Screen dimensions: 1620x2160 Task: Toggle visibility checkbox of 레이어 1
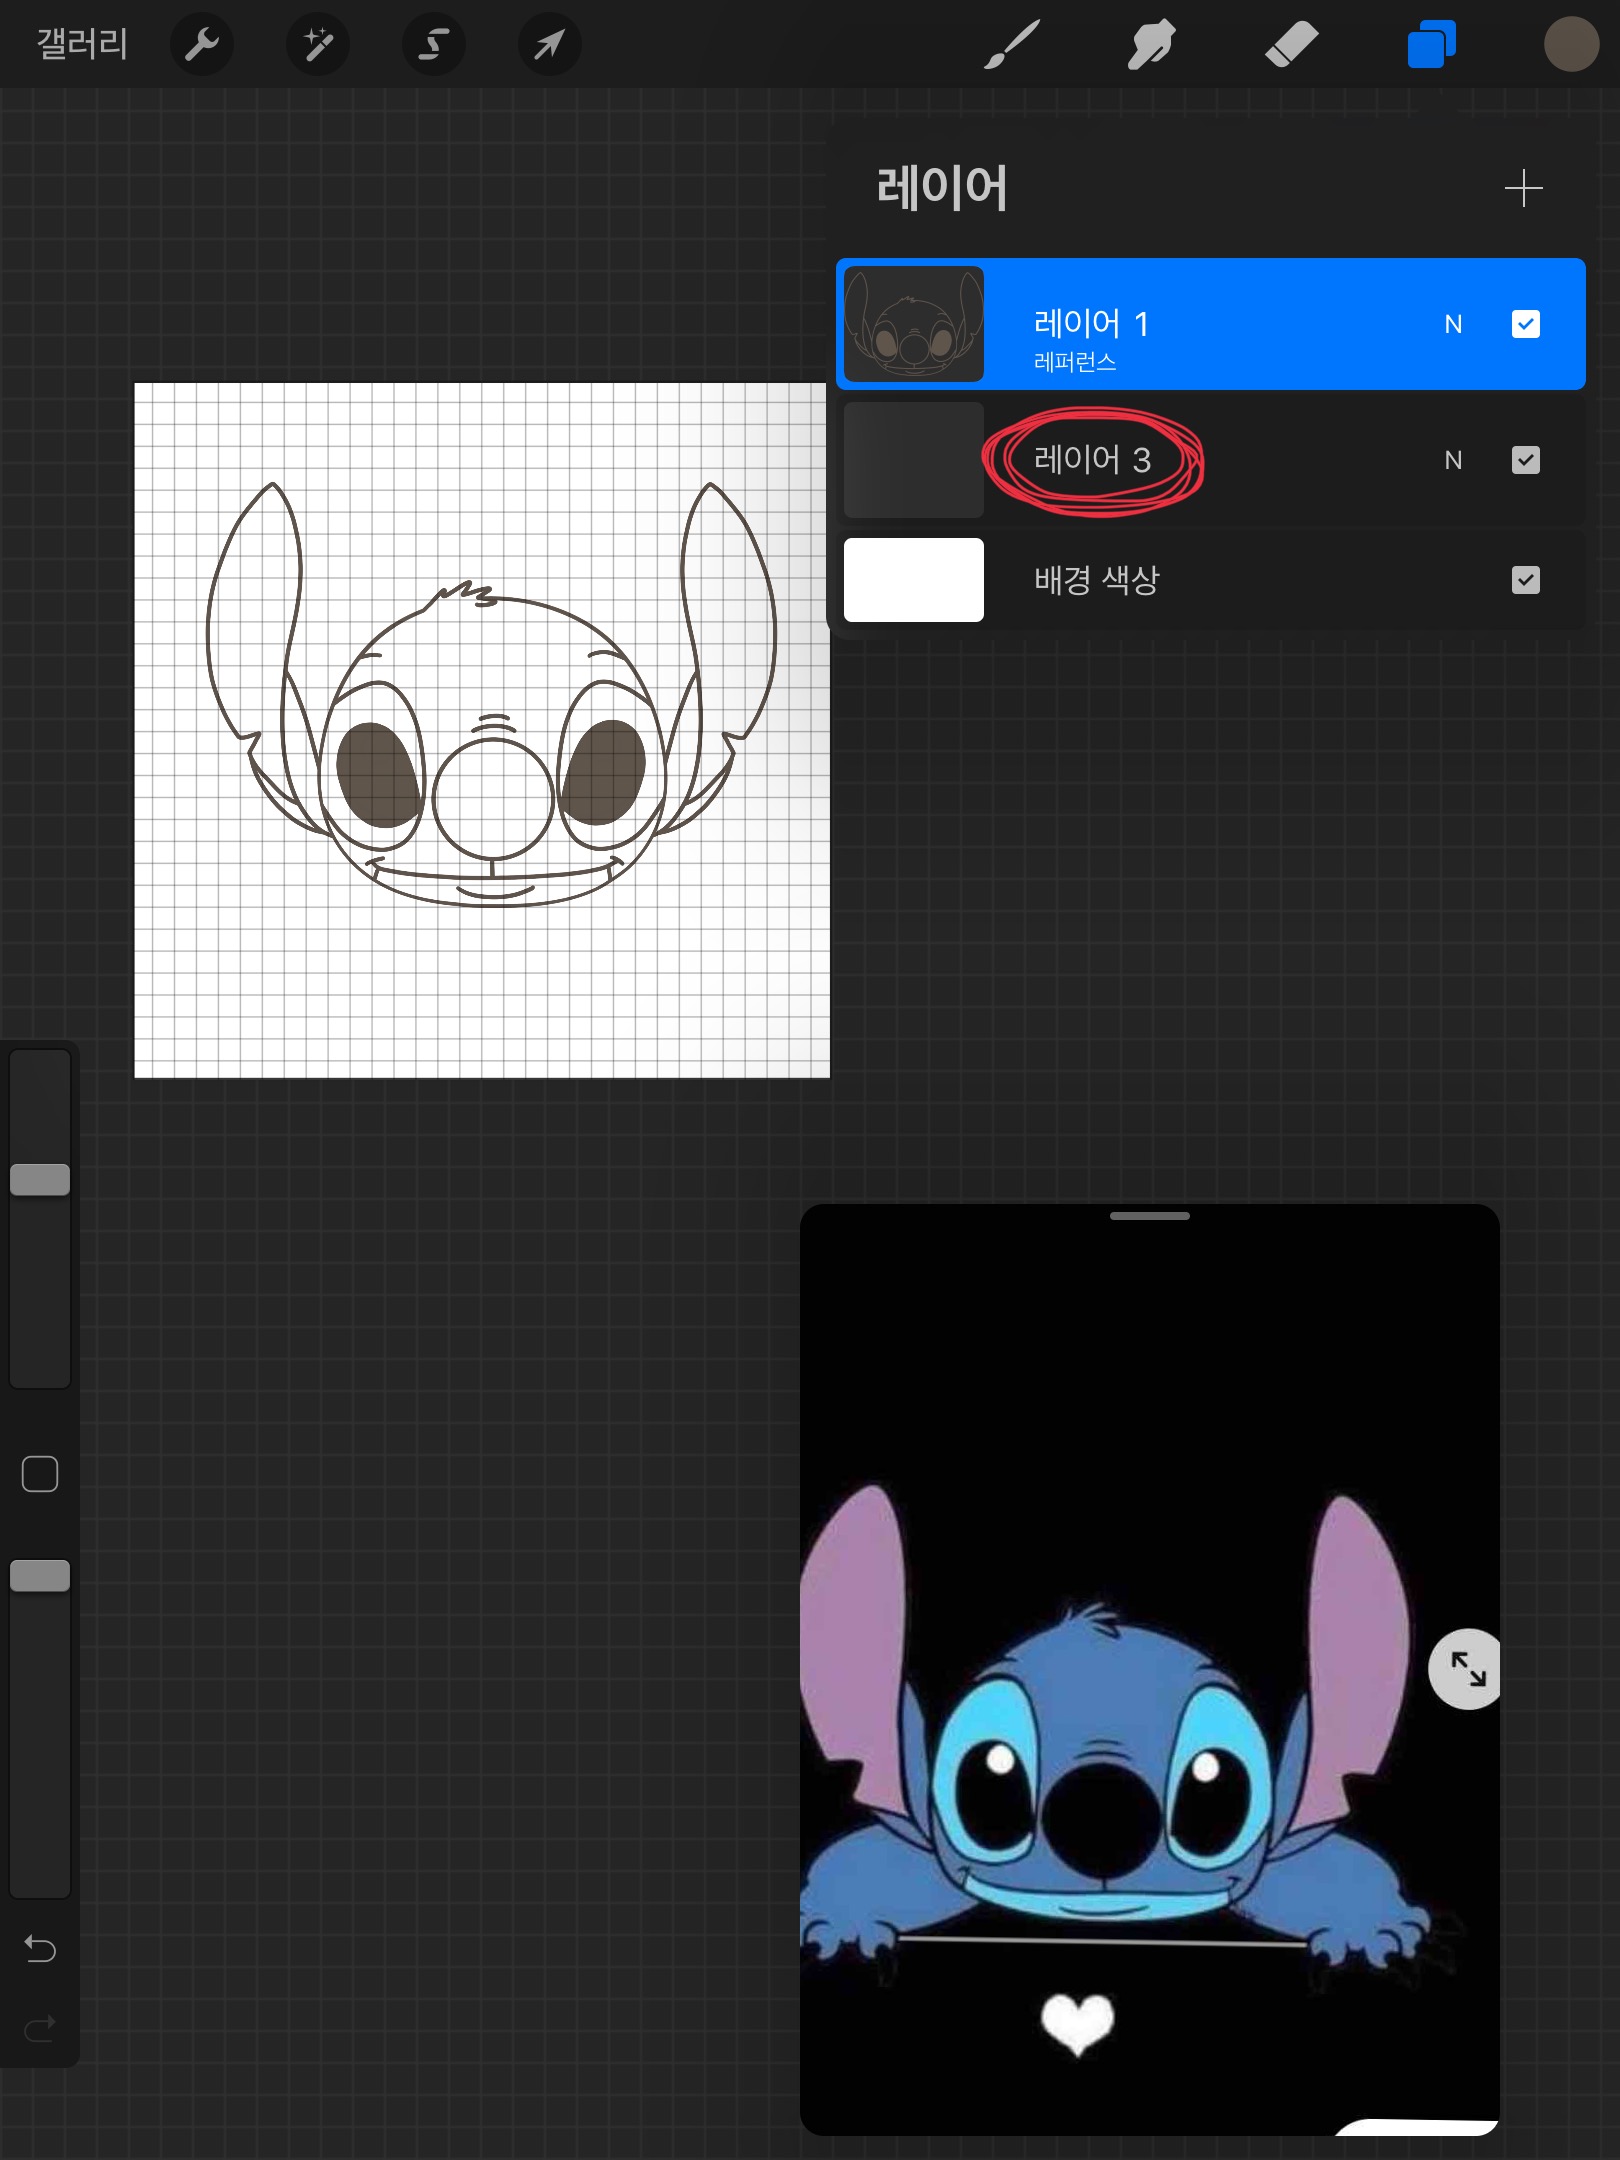(x=1525, y=324)
